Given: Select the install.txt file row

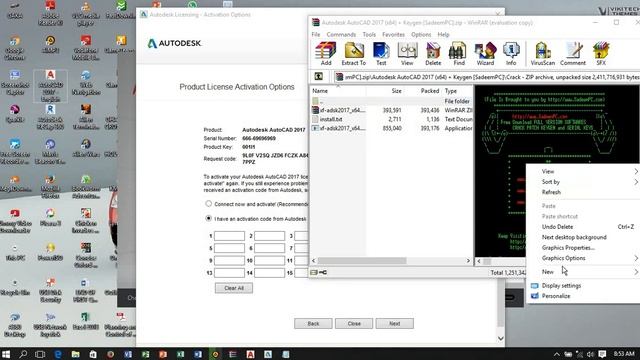Looking at the screenshot, I should point(392,119).
